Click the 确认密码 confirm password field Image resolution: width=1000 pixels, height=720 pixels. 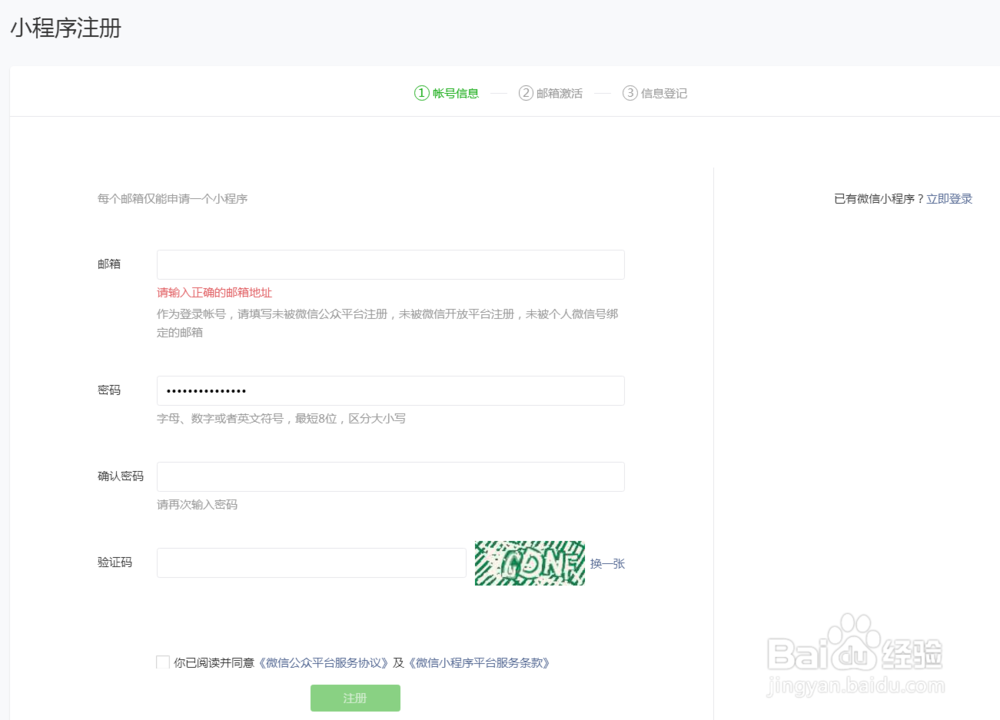(x=390, y=476)
